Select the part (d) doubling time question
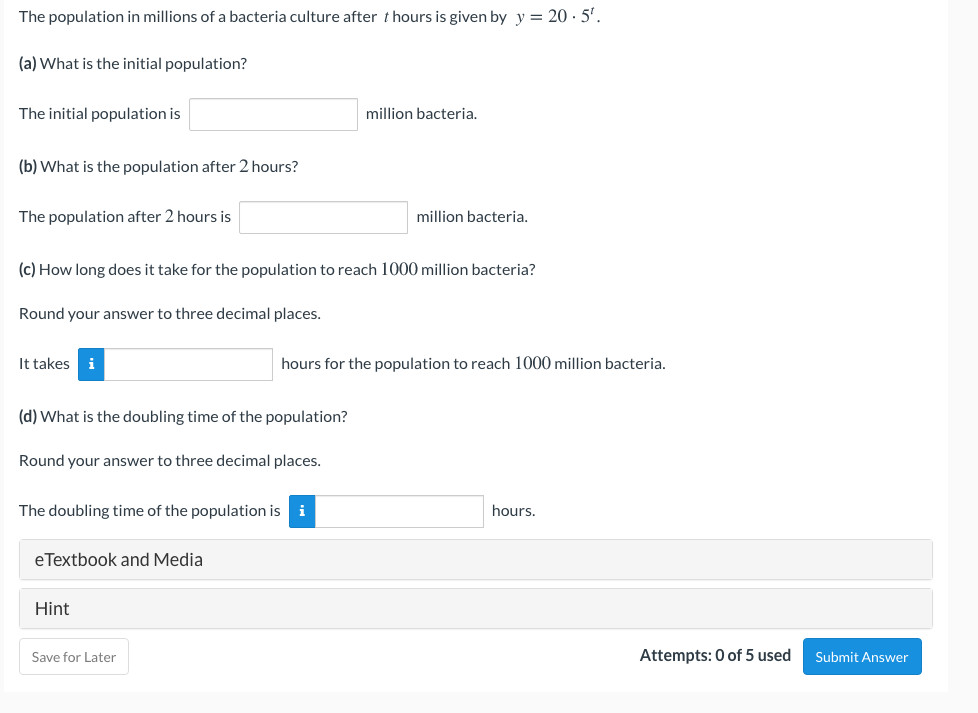The width and height of the screenshot is (978, 713). [183, 417]
